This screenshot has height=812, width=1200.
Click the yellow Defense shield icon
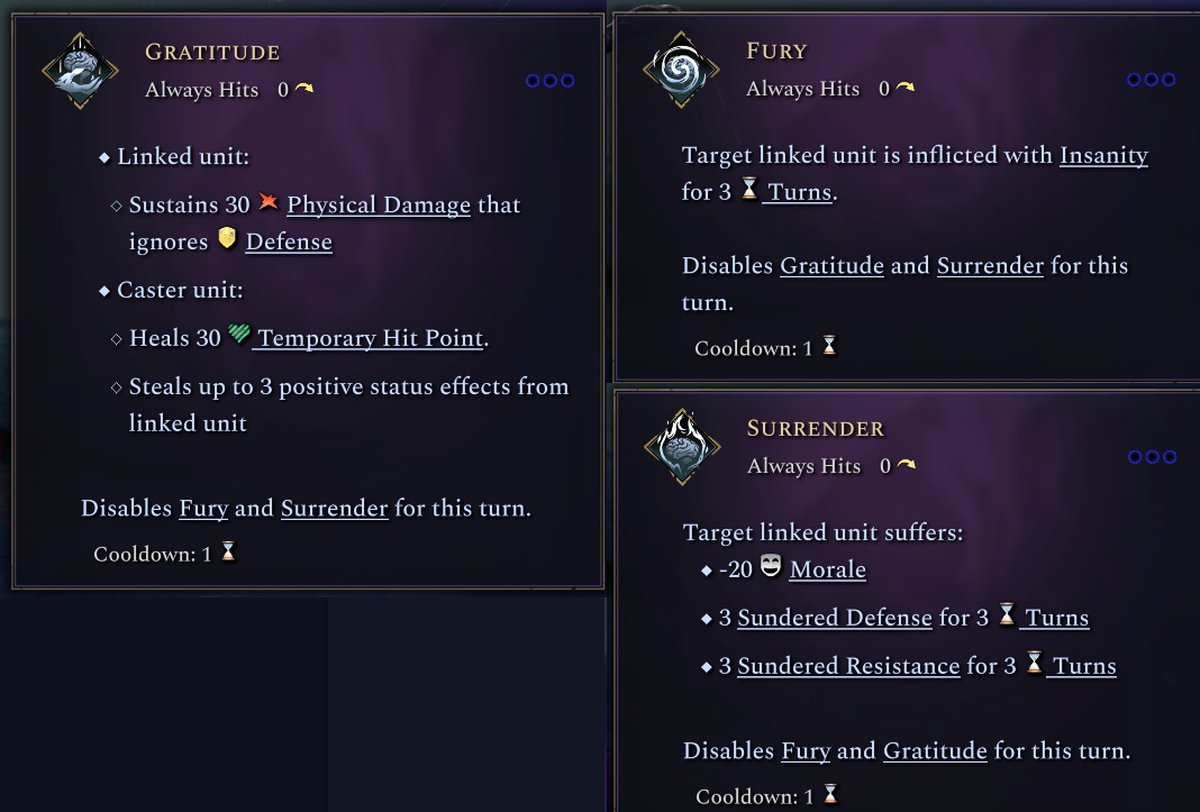[x=227, y=240]
